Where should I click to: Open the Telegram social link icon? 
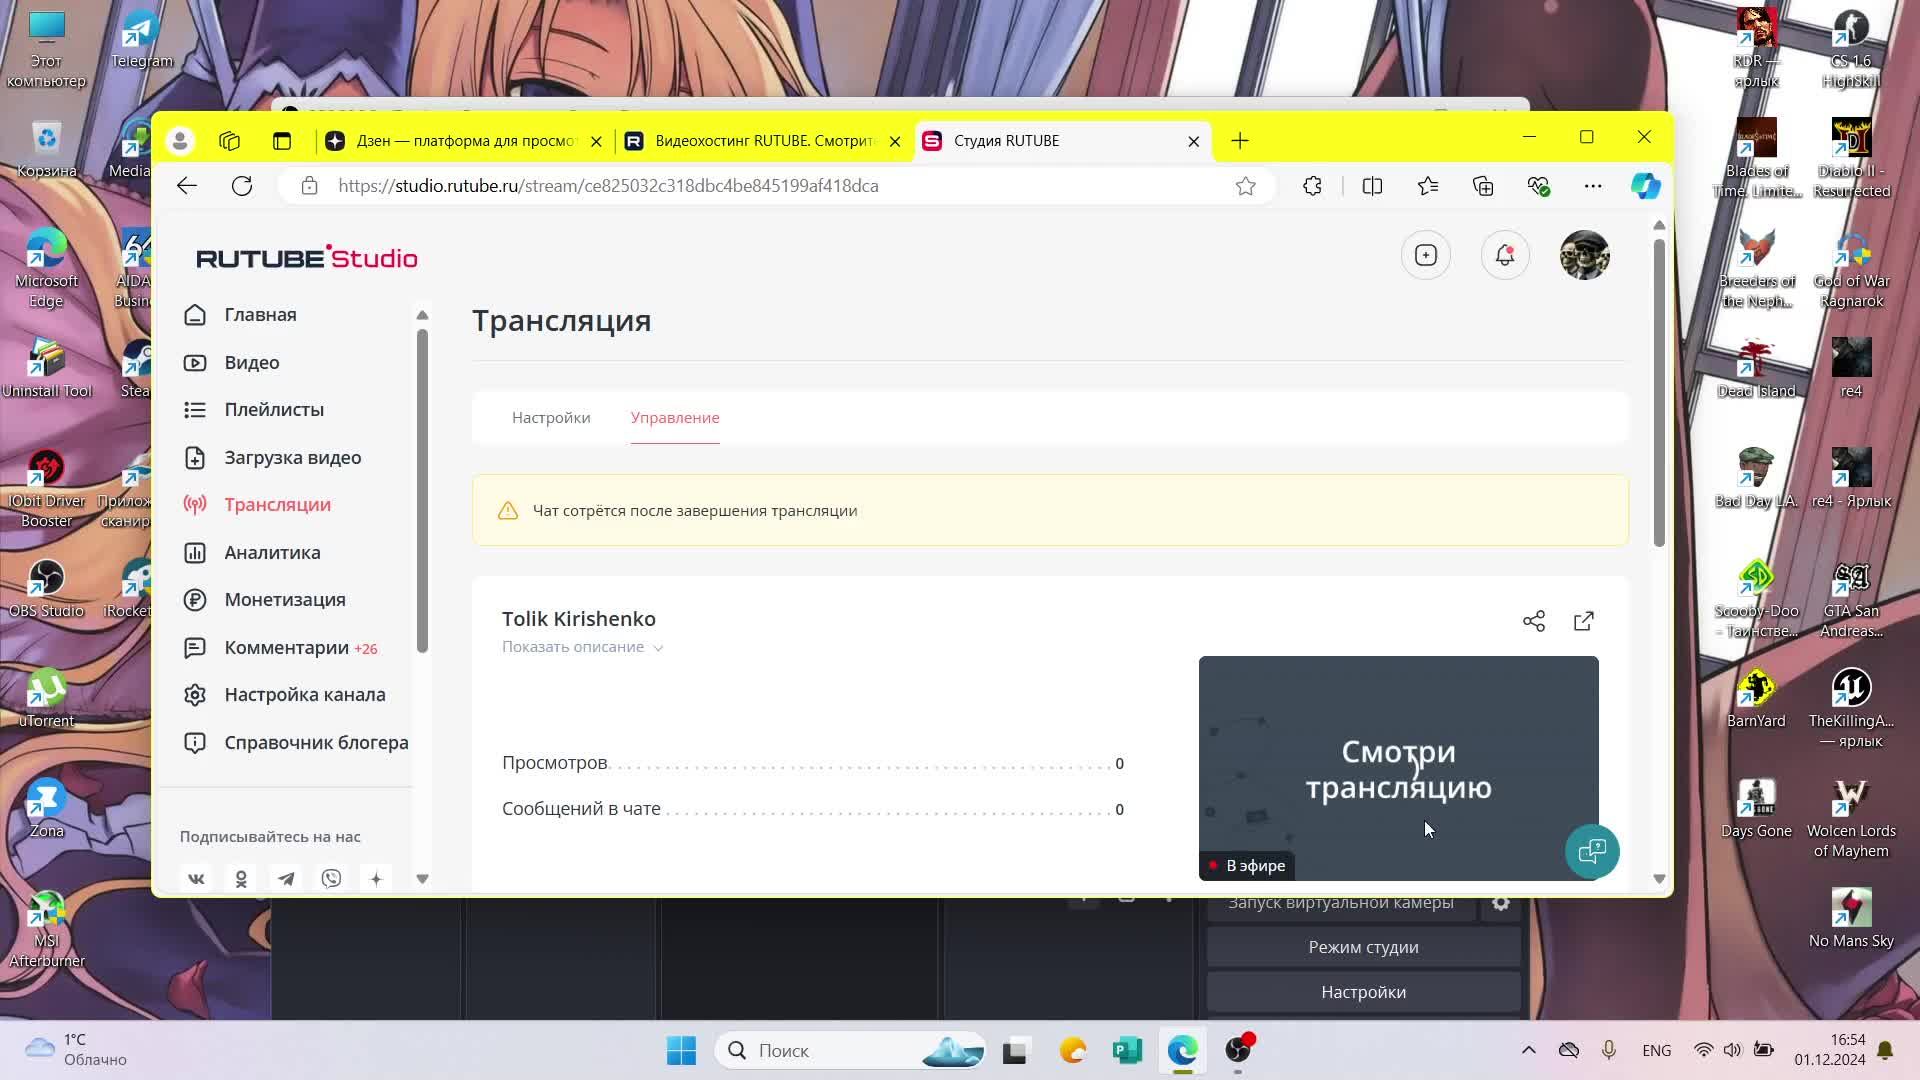point(286,879)
